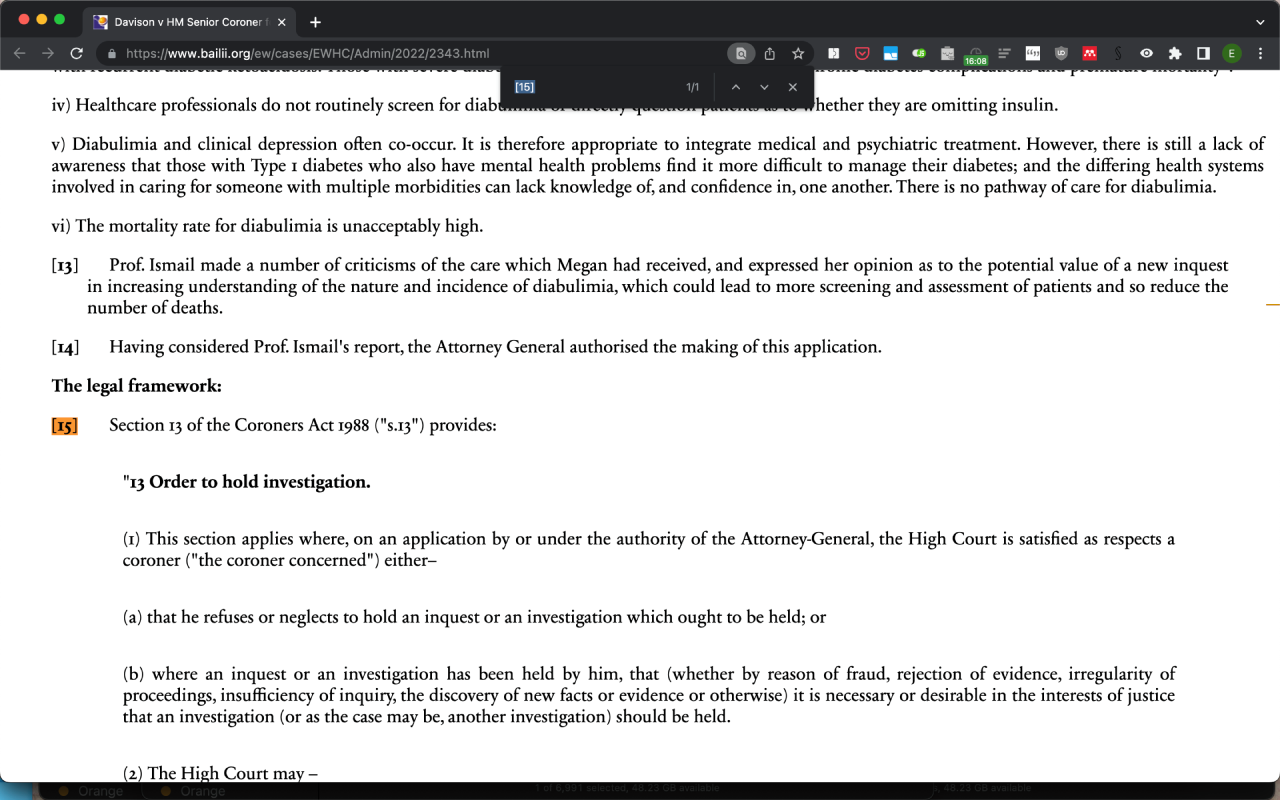Expand the tab search chevron
The height and width of the screenshot is (800, 1280).
[1260, 22]
